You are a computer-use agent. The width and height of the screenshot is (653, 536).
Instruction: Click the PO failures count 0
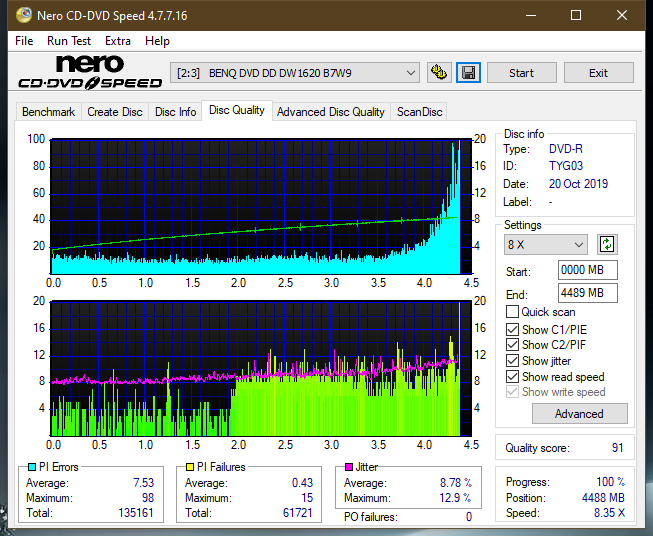point(469,517)
